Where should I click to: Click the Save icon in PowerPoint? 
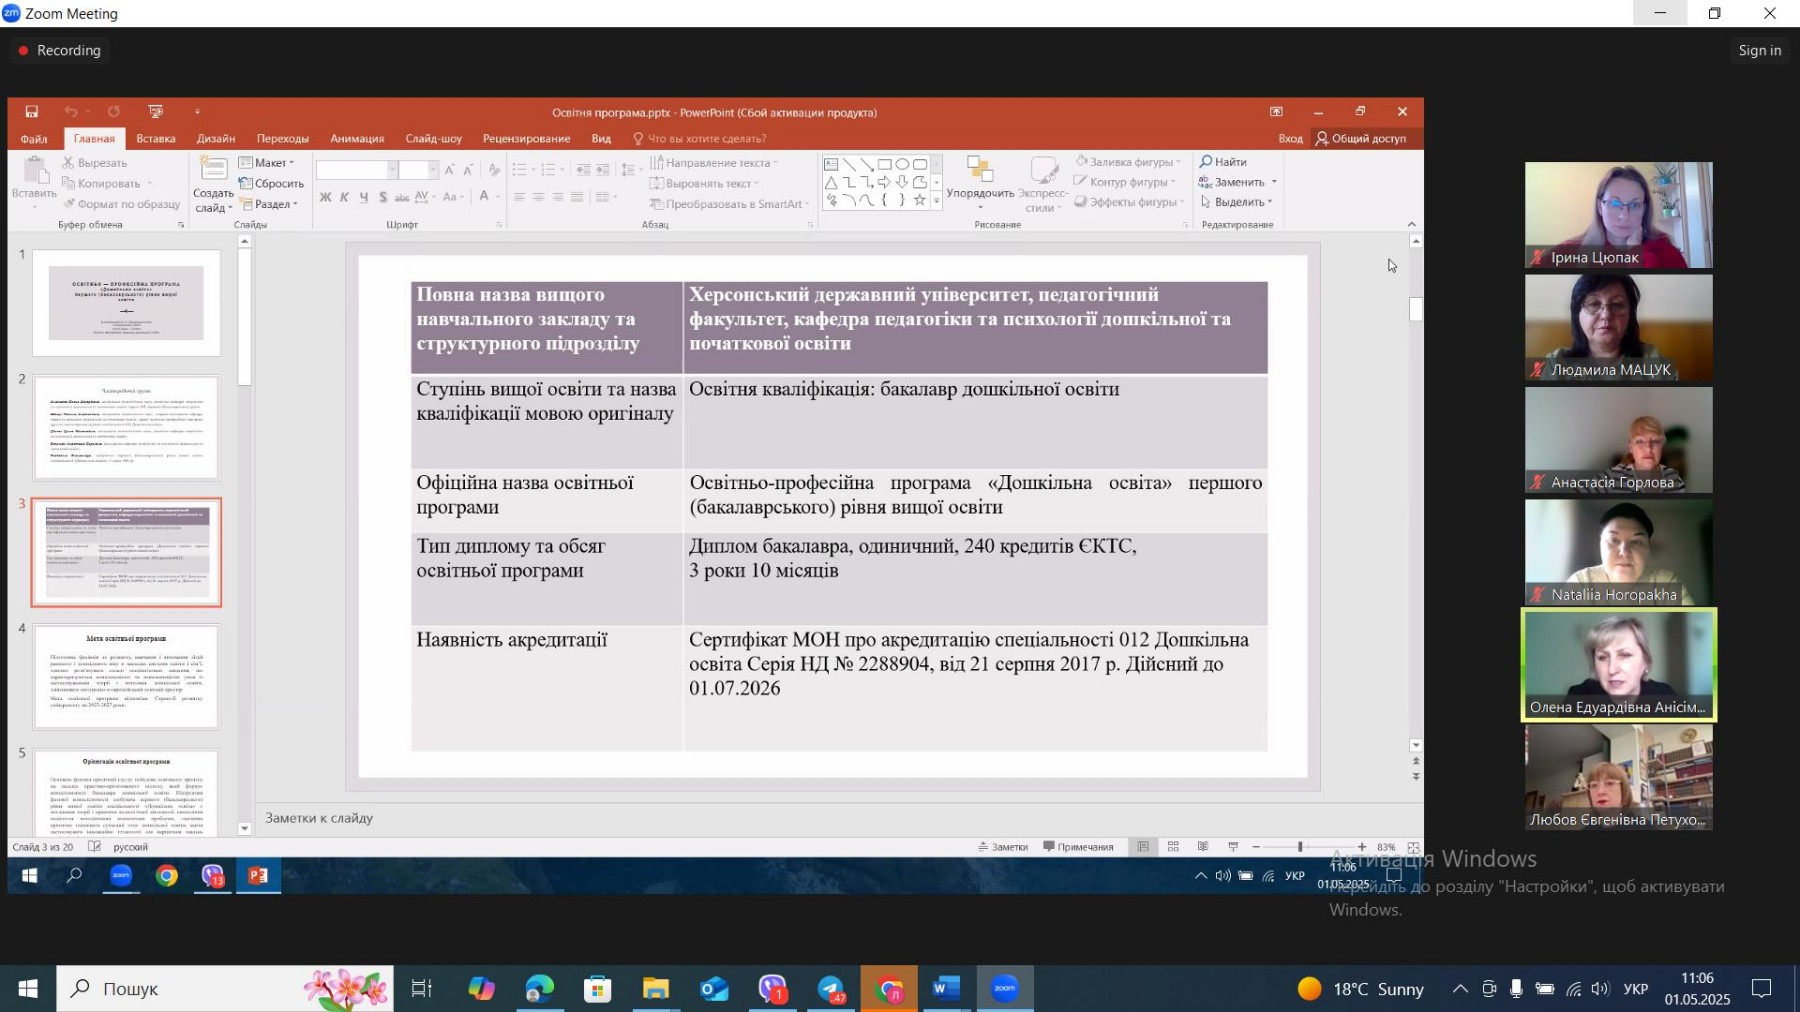(x=31, y=112)
